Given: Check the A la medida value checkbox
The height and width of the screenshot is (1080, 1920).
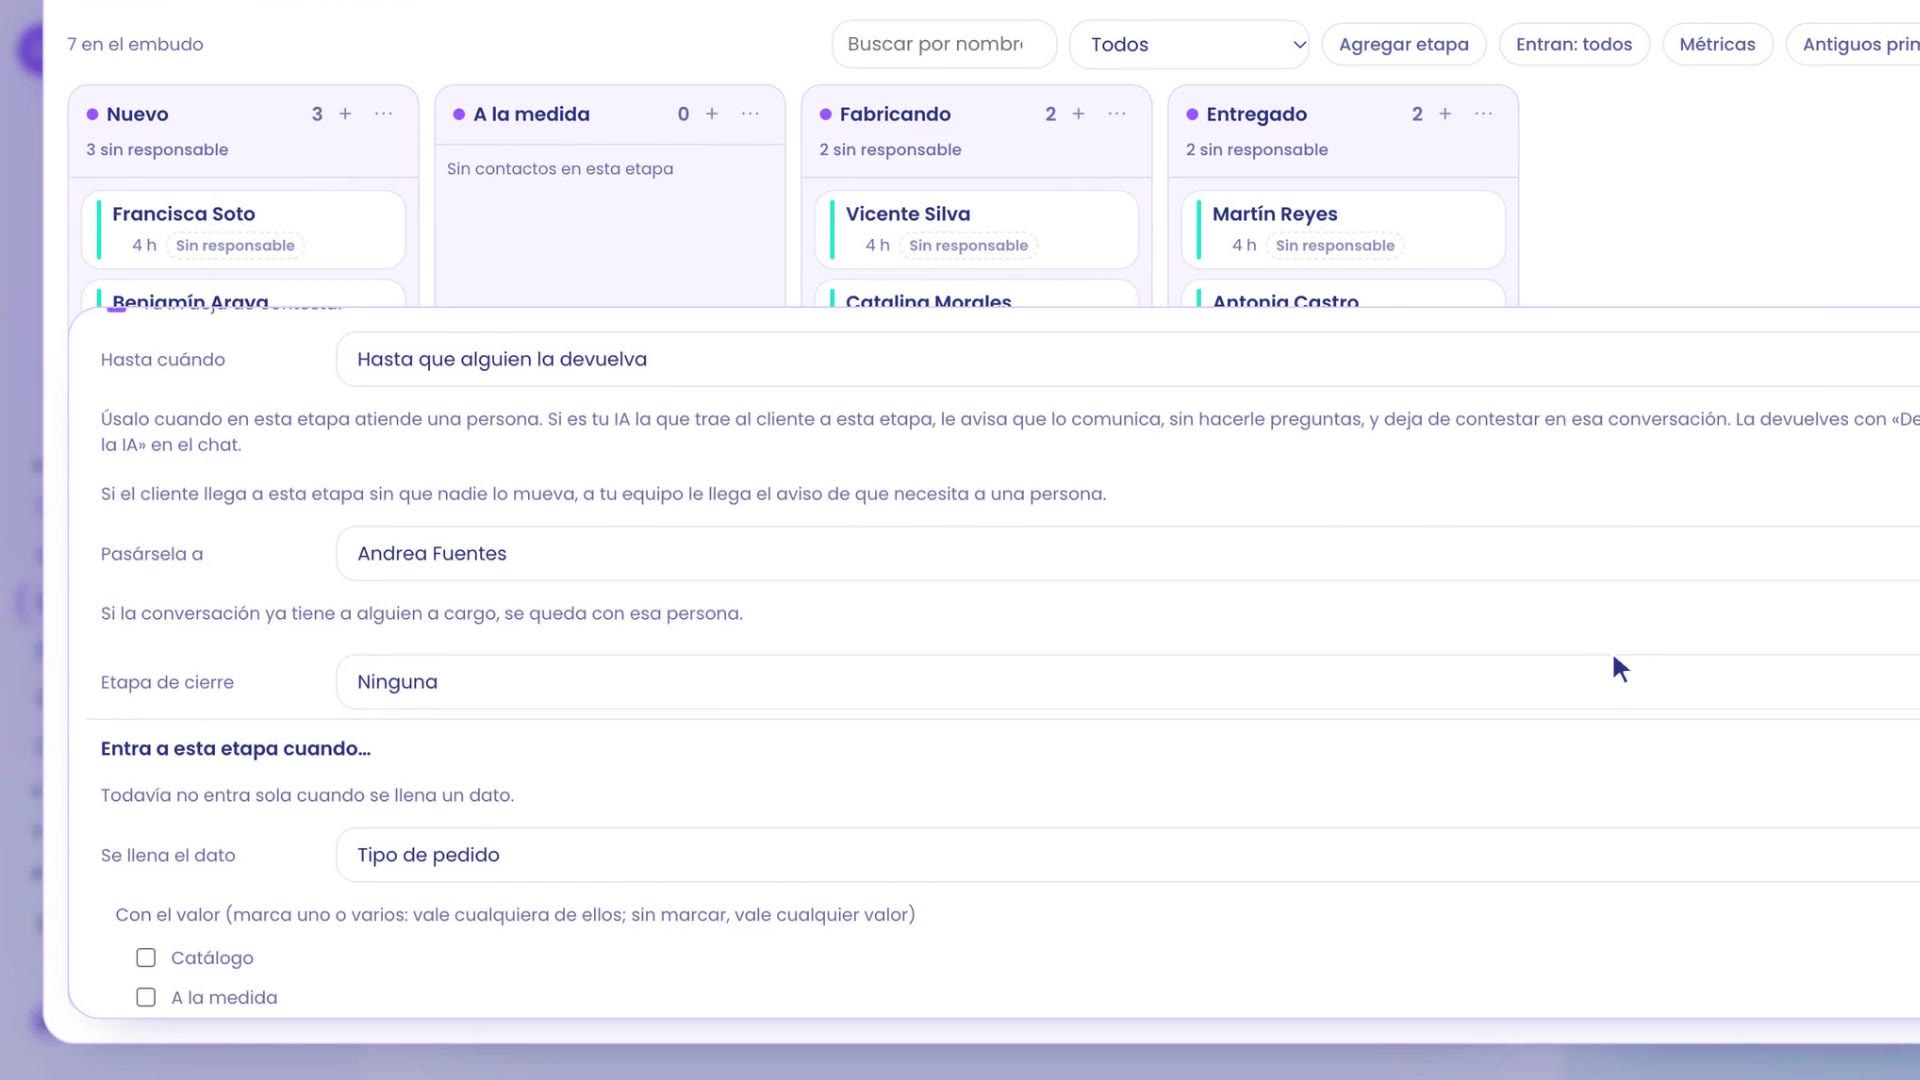Looking at the screenshot, I should click(146, 998).
